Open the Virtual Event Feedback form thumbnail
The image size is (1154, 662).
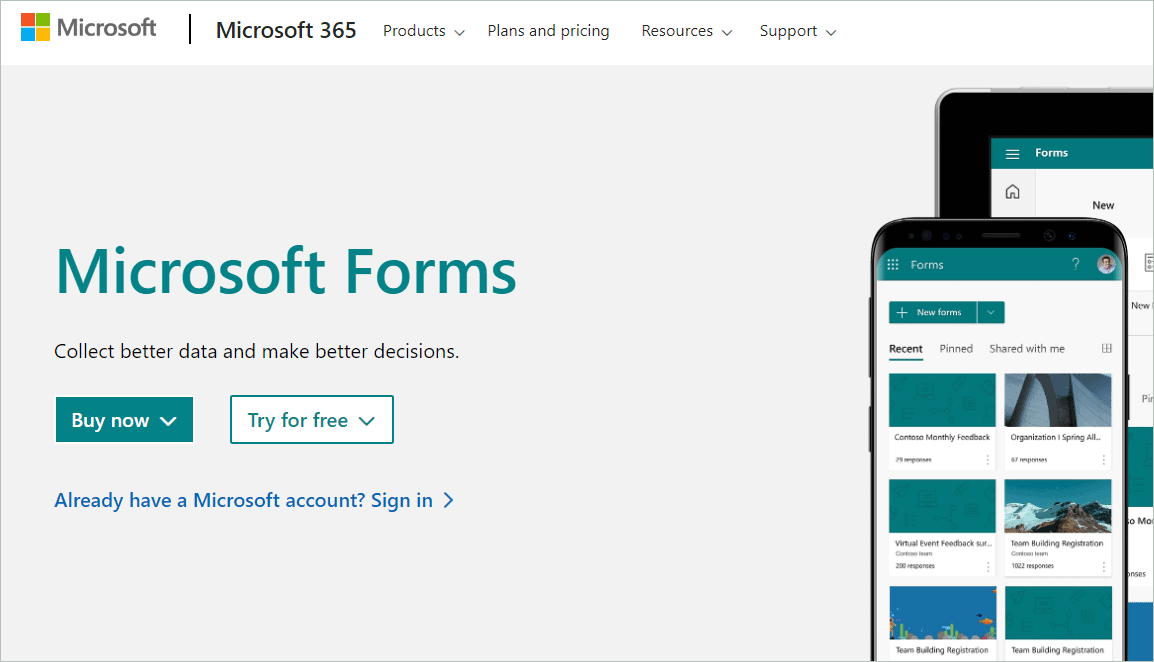click(942, 505)
